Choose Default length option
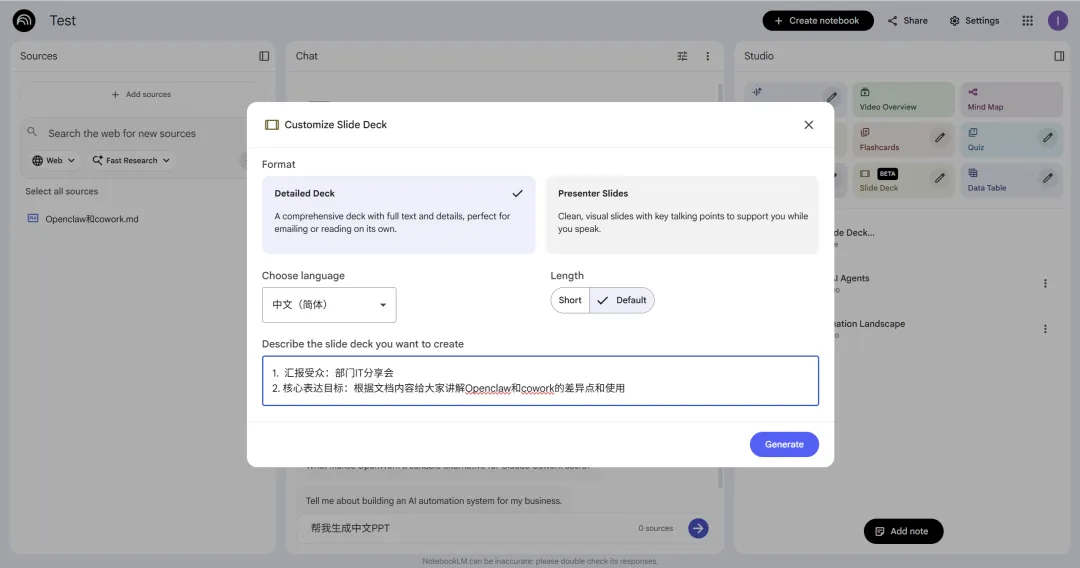1080x568 pixels. [622, 300]
